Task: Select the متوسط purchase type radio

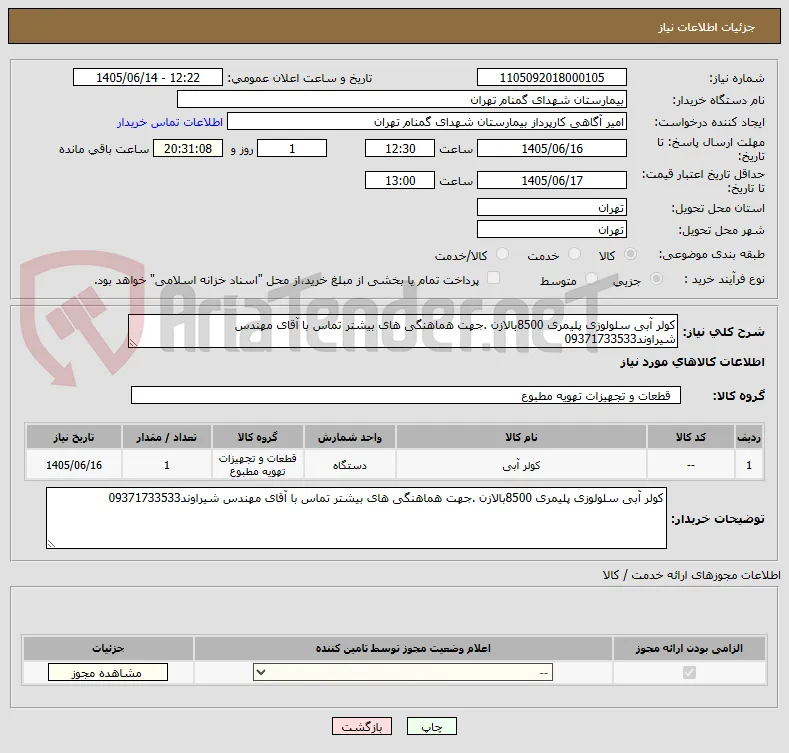Action: point(592,278)
